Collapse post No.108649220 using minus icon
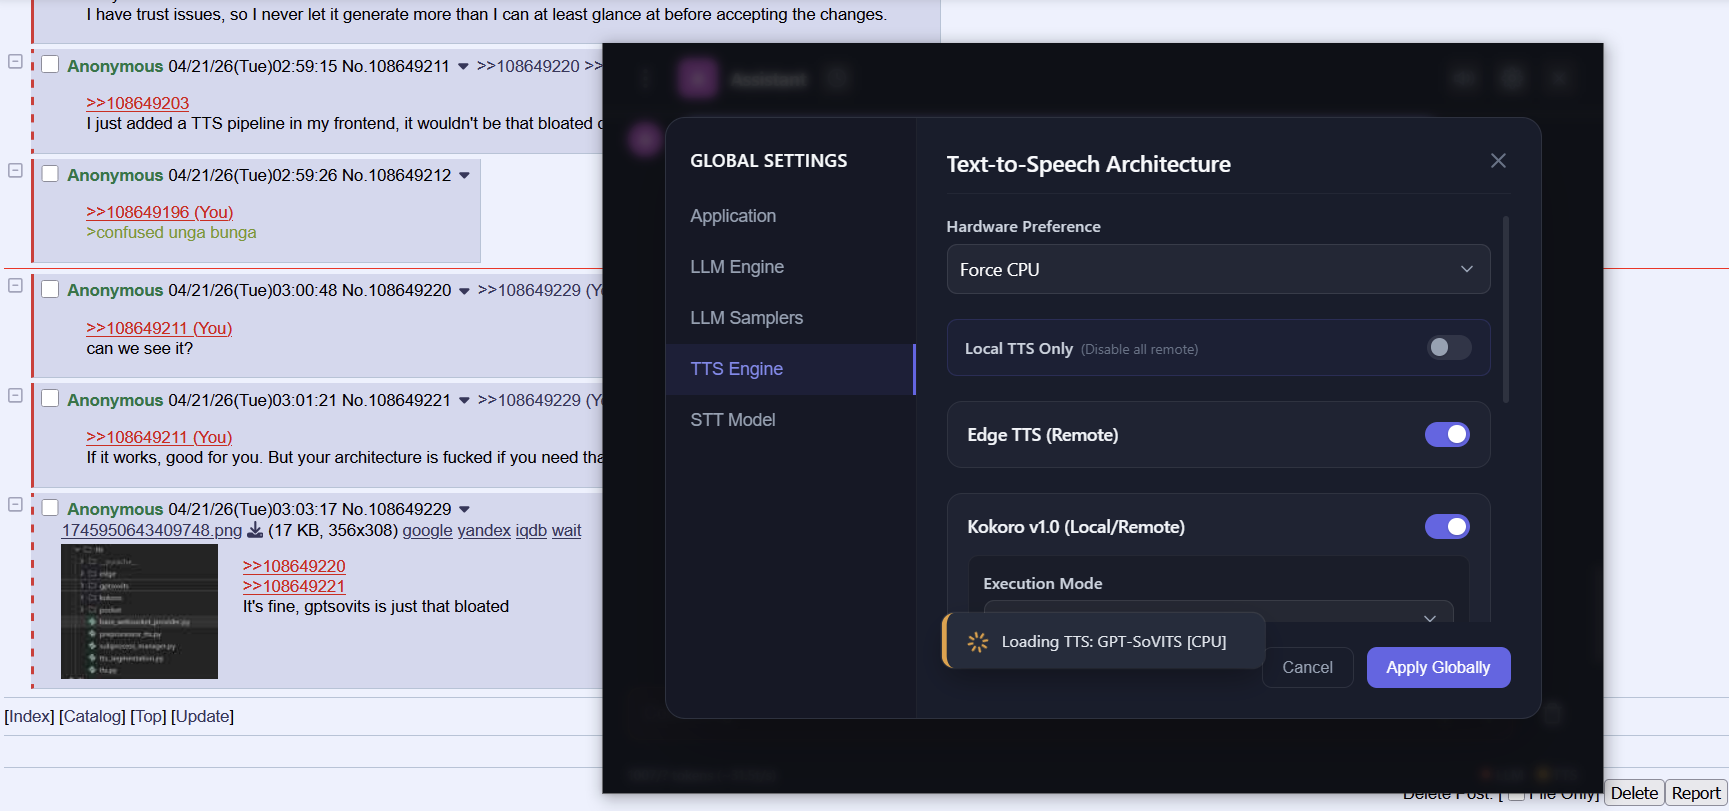The height and width of the screenshot is (811, 1729). (15, 286)
